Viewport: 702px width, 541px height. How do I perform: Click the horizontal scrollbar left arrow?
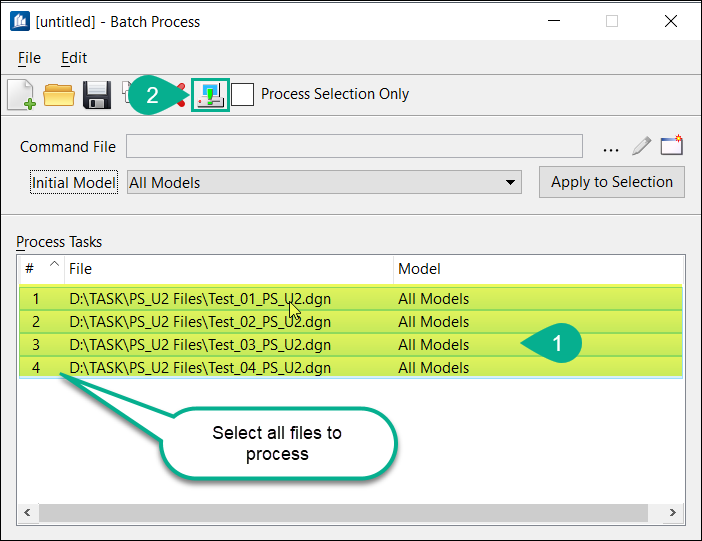[x=28, y=512]
